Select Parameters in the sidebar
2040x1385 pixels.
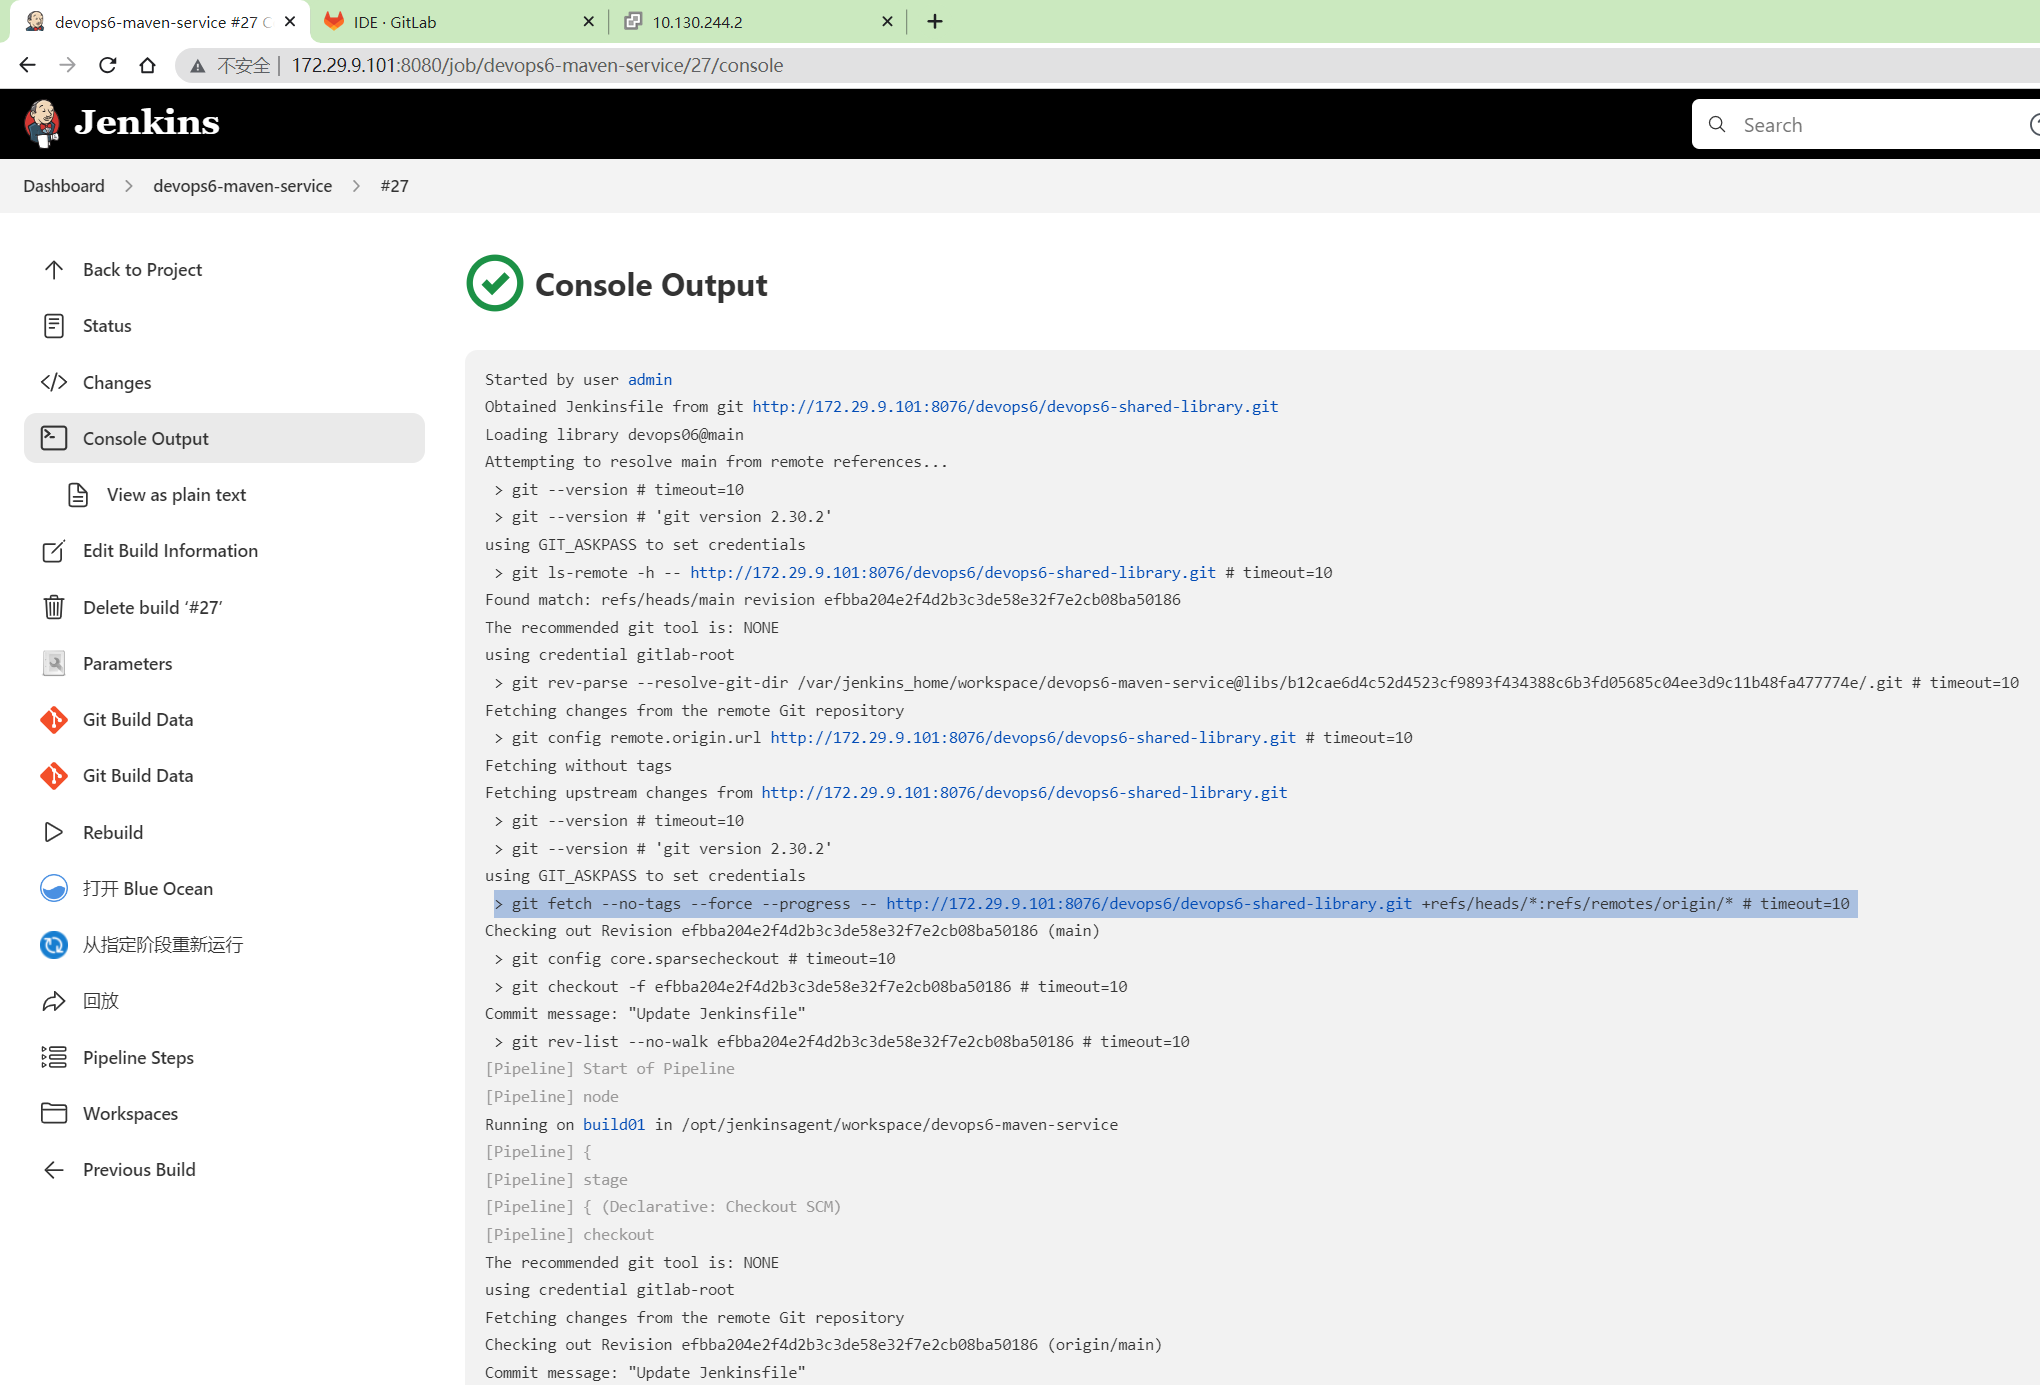pos(224,663)
